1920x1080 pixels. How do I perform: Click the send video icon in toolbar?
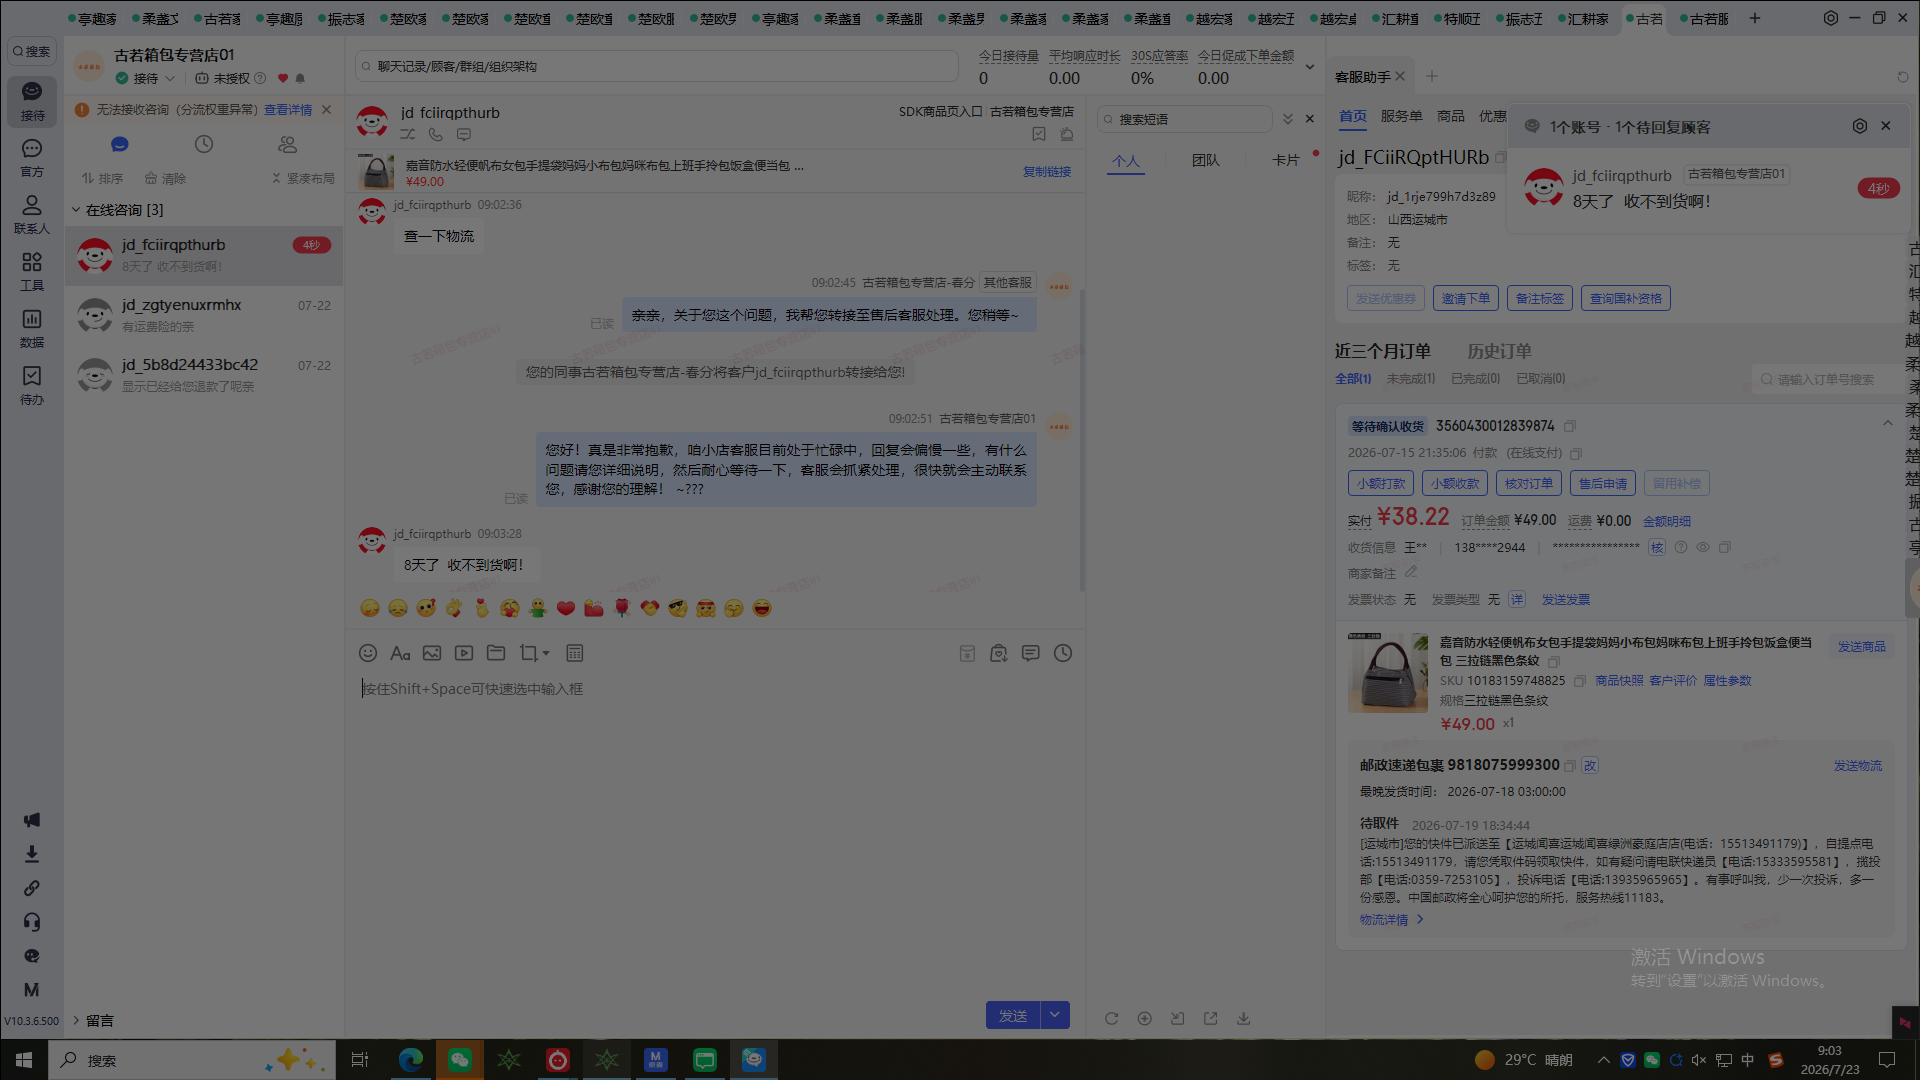(x=464, y=653)
